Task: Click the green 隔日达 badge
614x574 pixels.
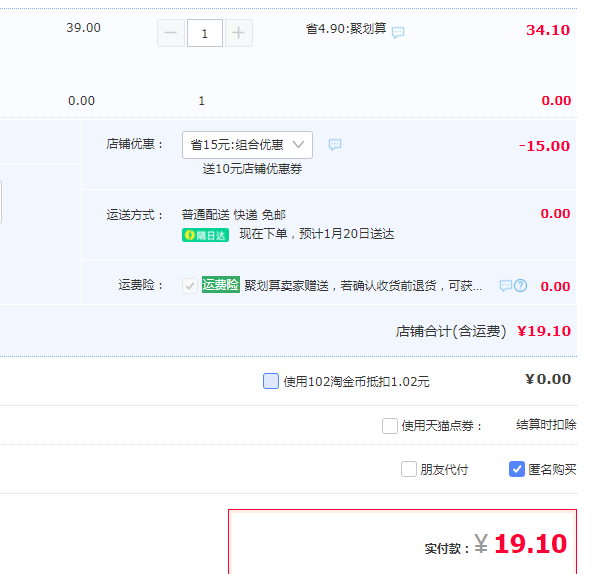Action: [x=205, y=235]
